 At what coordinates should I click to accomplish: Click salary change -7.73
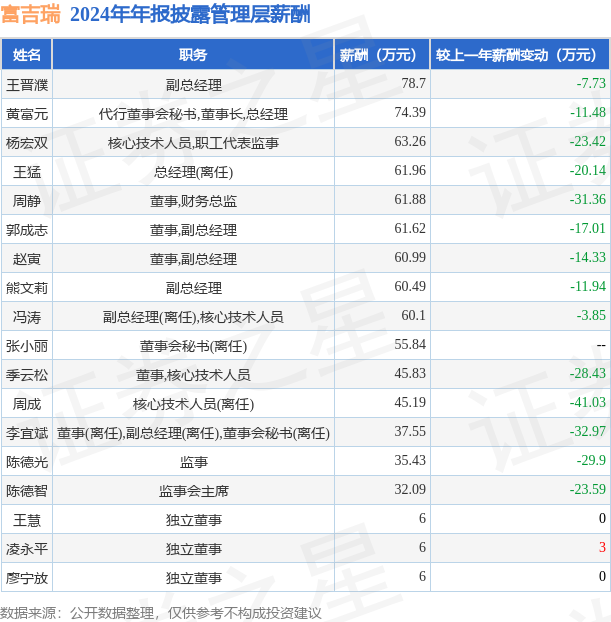pyautogui.click(x=591, y=83)
